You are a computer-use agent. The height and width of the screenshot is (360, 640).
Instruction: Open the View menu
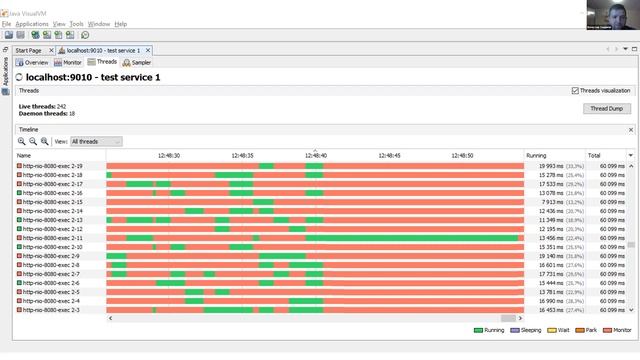(59, 24)
